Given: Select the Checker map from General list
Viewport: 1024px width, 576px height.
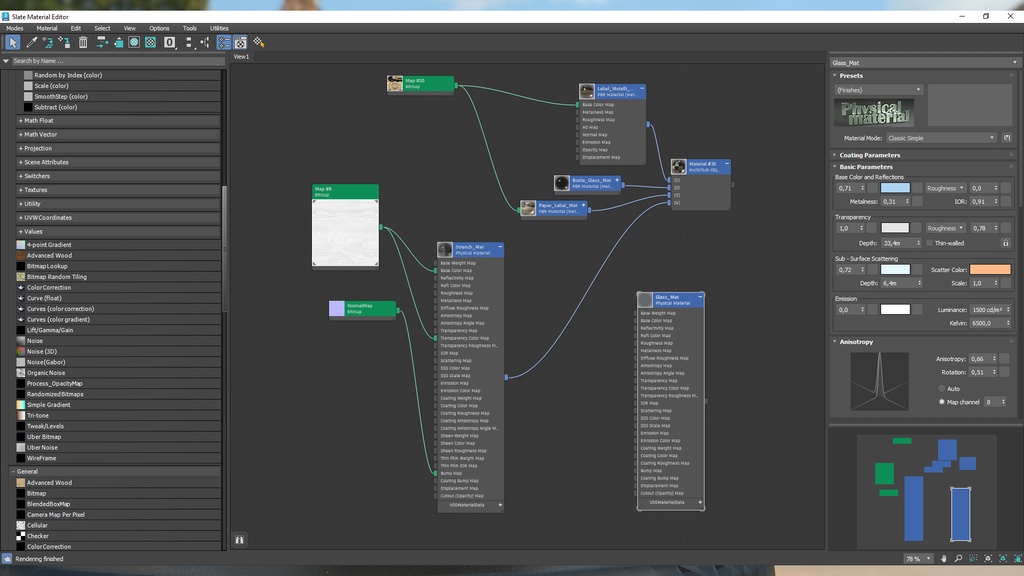Looking at the screenshot, I should [38, 536].
